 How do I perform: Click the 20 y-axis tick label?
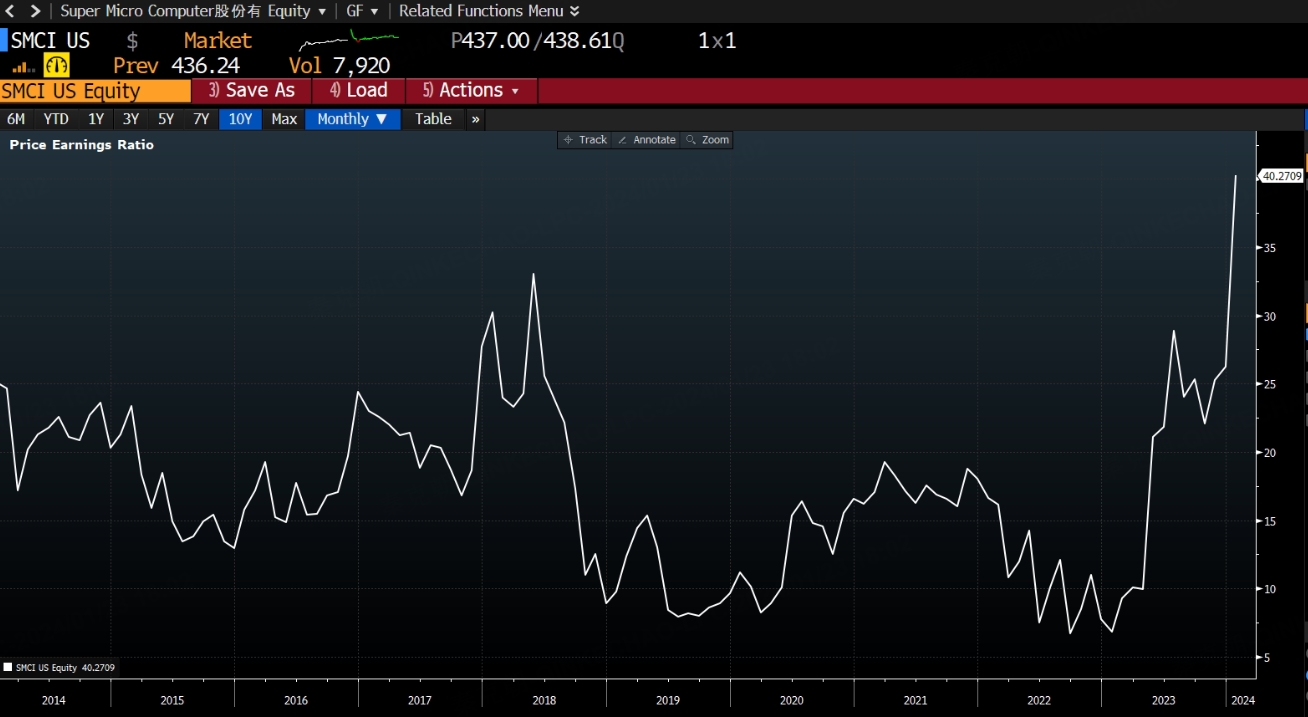1270,453
